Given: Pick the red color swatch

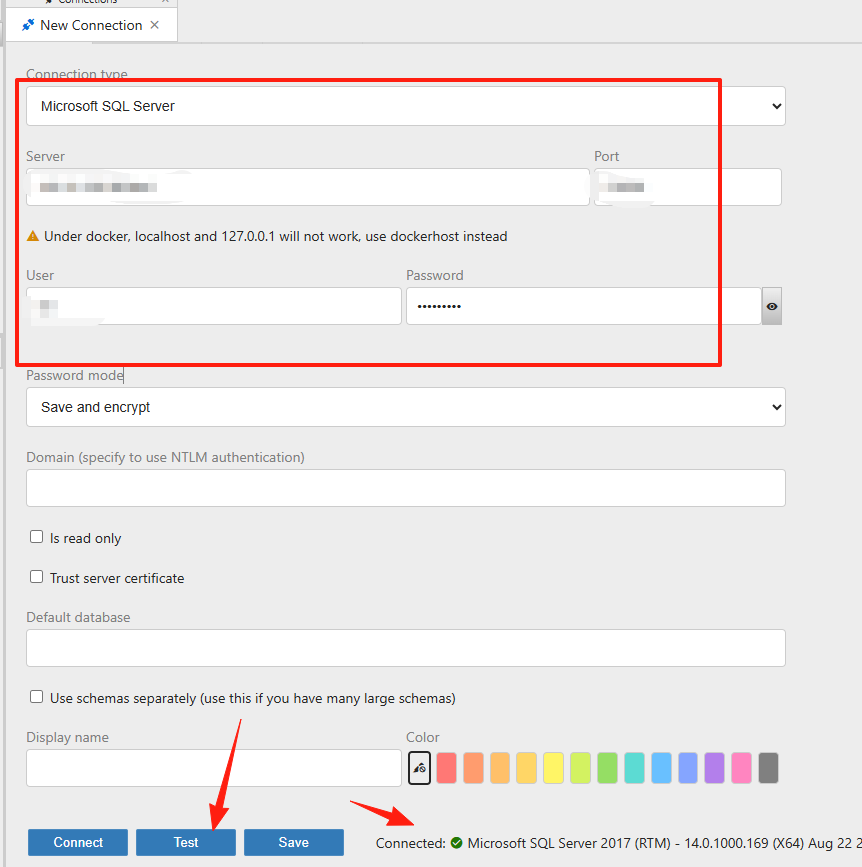Looking at the screenshot, I should tap(446, 767).
